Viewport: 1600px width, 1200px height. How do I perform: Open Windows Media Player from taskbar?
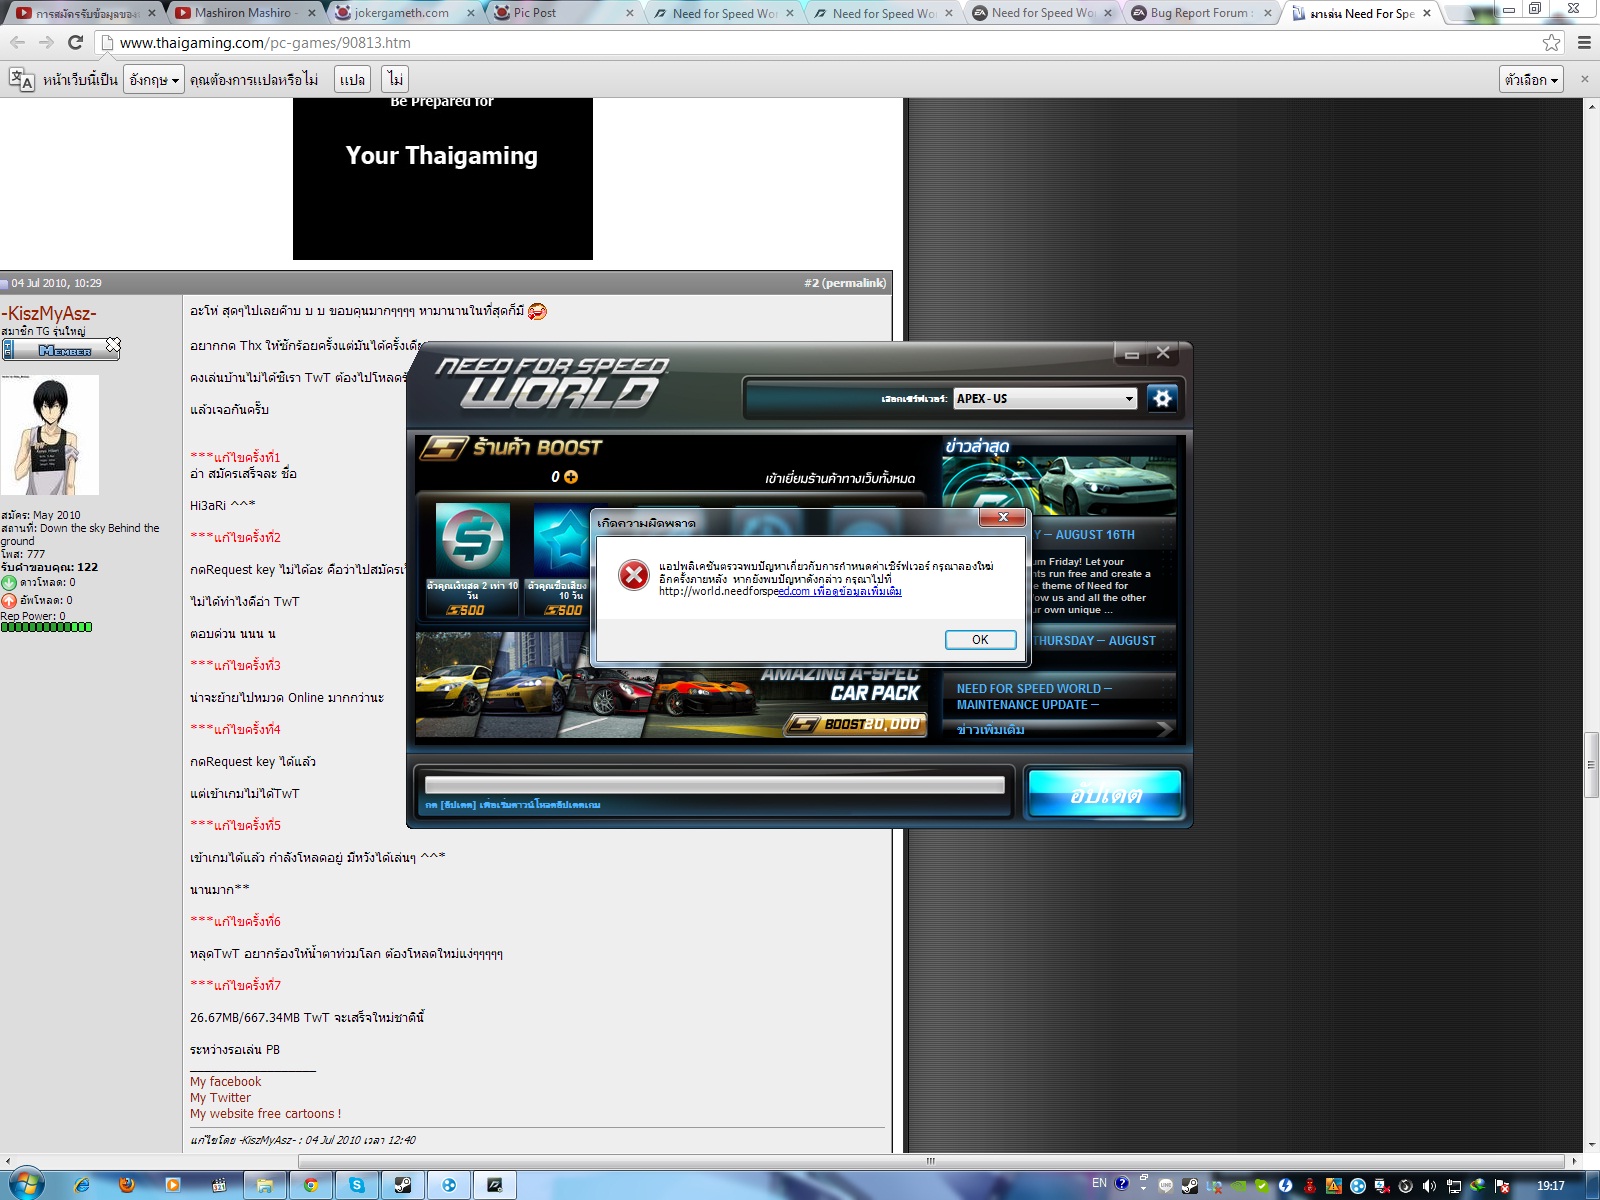(173, 1185)
